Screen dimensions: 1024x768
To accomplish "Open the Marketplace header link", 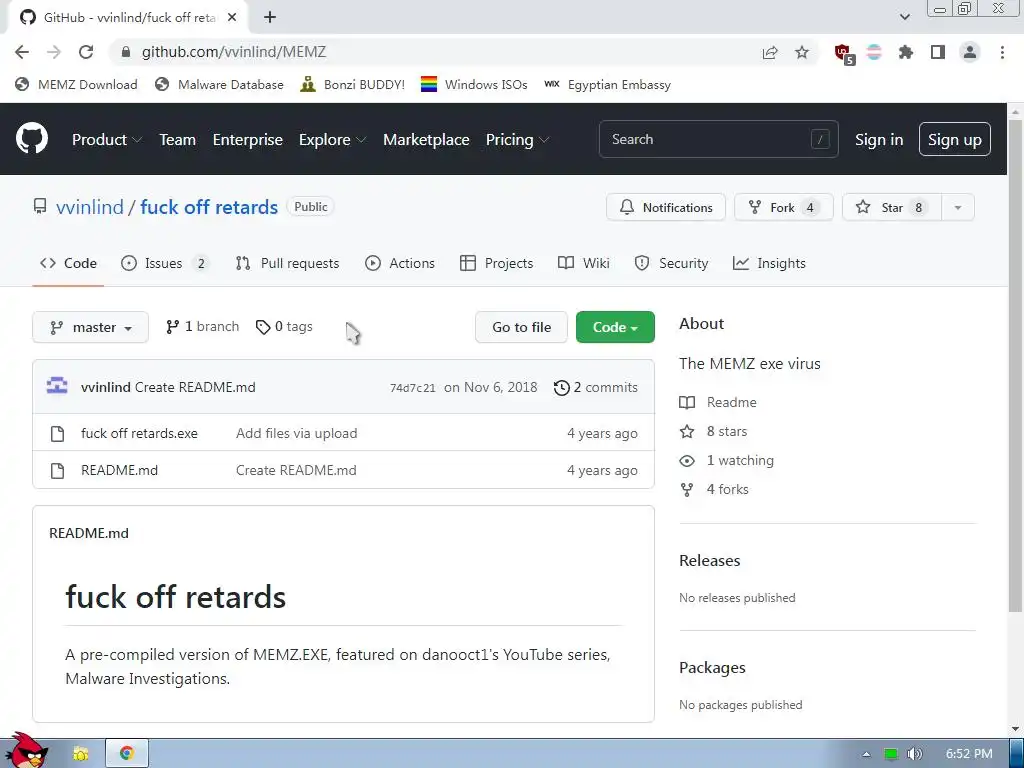I will pos(426,140).
